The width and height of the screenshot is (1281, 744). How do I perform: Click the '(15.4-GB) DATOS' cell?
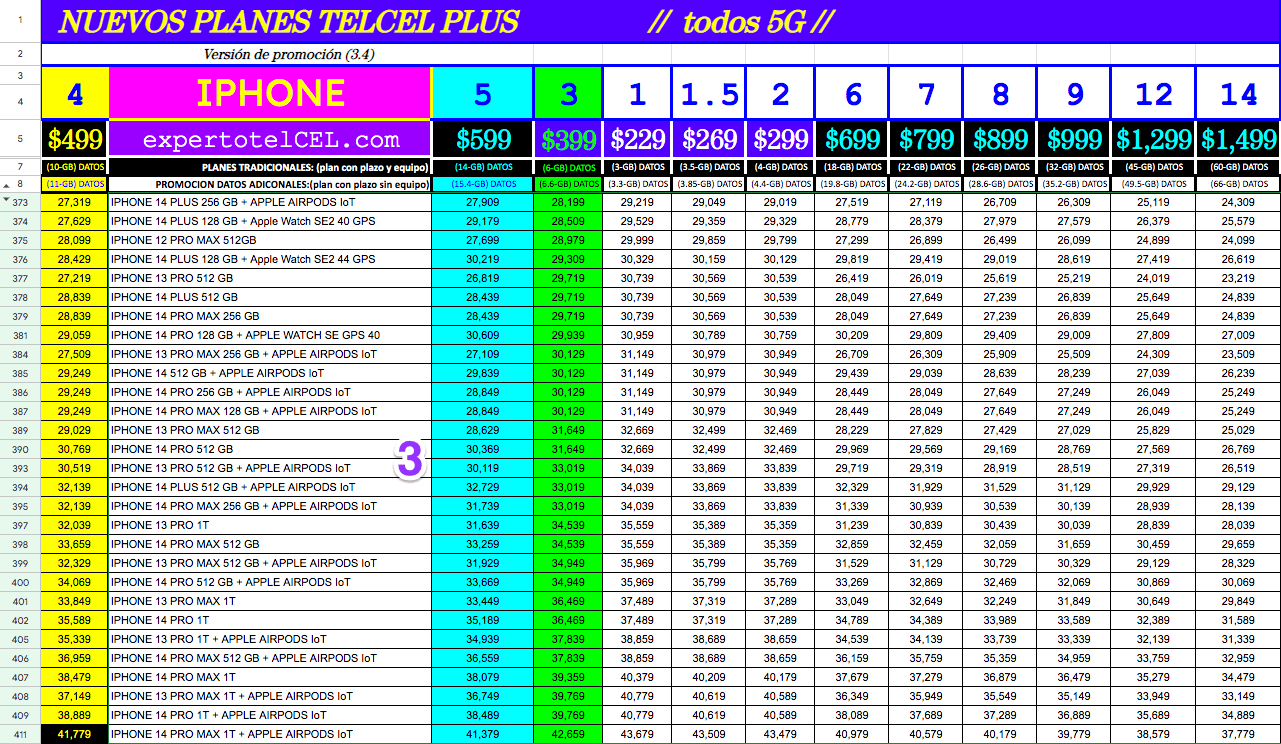coord(483,184)
